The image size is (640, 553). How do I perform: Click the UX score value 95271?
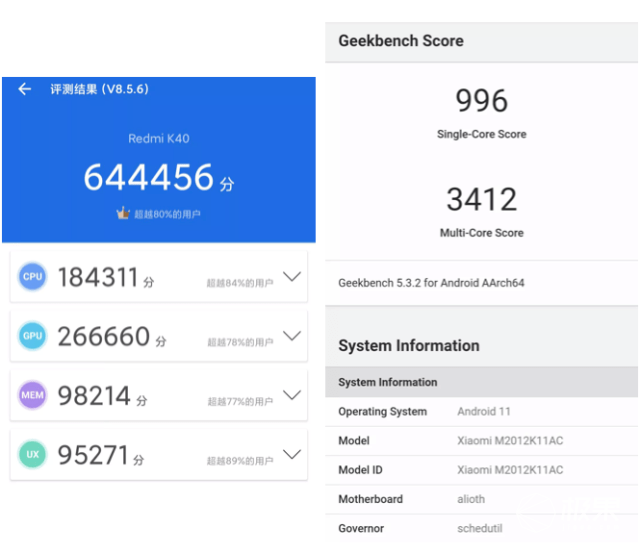click(93, 455)
